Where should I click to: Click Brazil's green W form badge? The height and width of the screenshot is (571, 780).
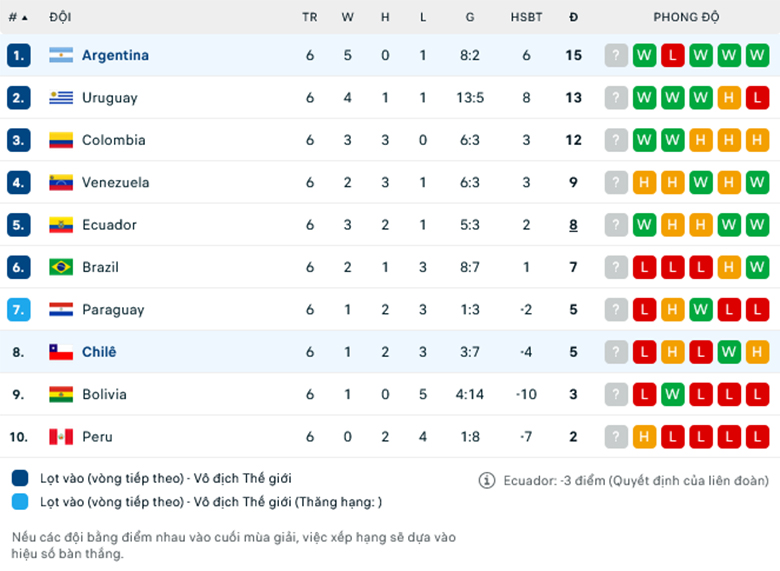coord(757,267)
